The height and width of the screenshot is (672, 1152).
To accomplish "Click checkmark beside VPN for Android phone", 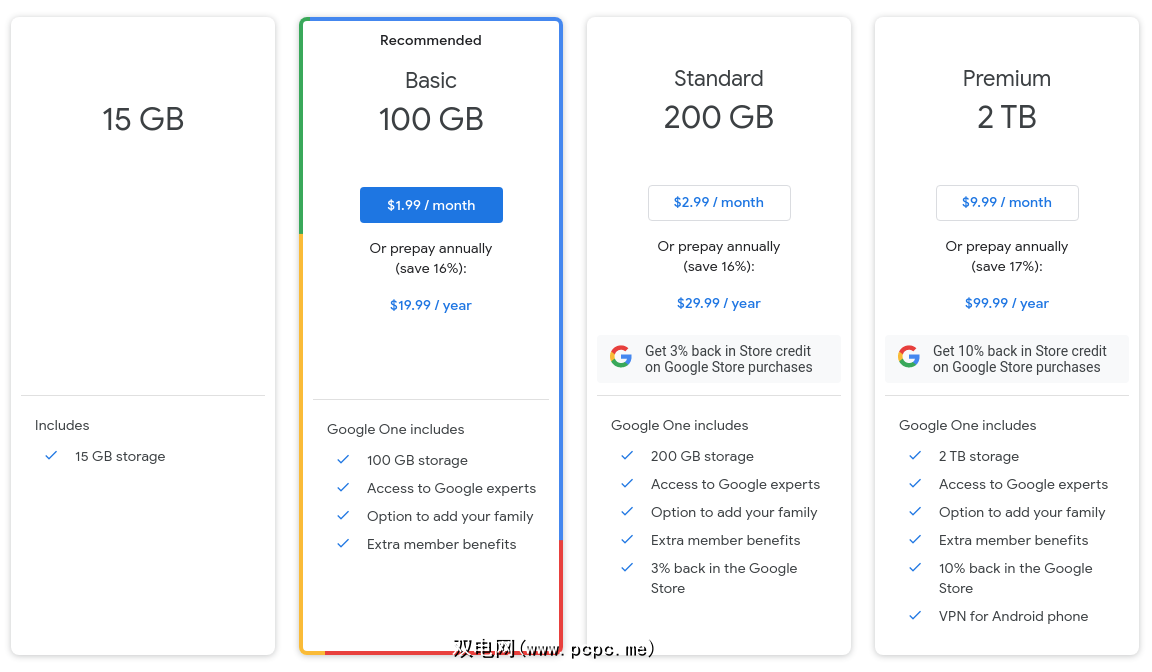I will (x=915, y=616).
